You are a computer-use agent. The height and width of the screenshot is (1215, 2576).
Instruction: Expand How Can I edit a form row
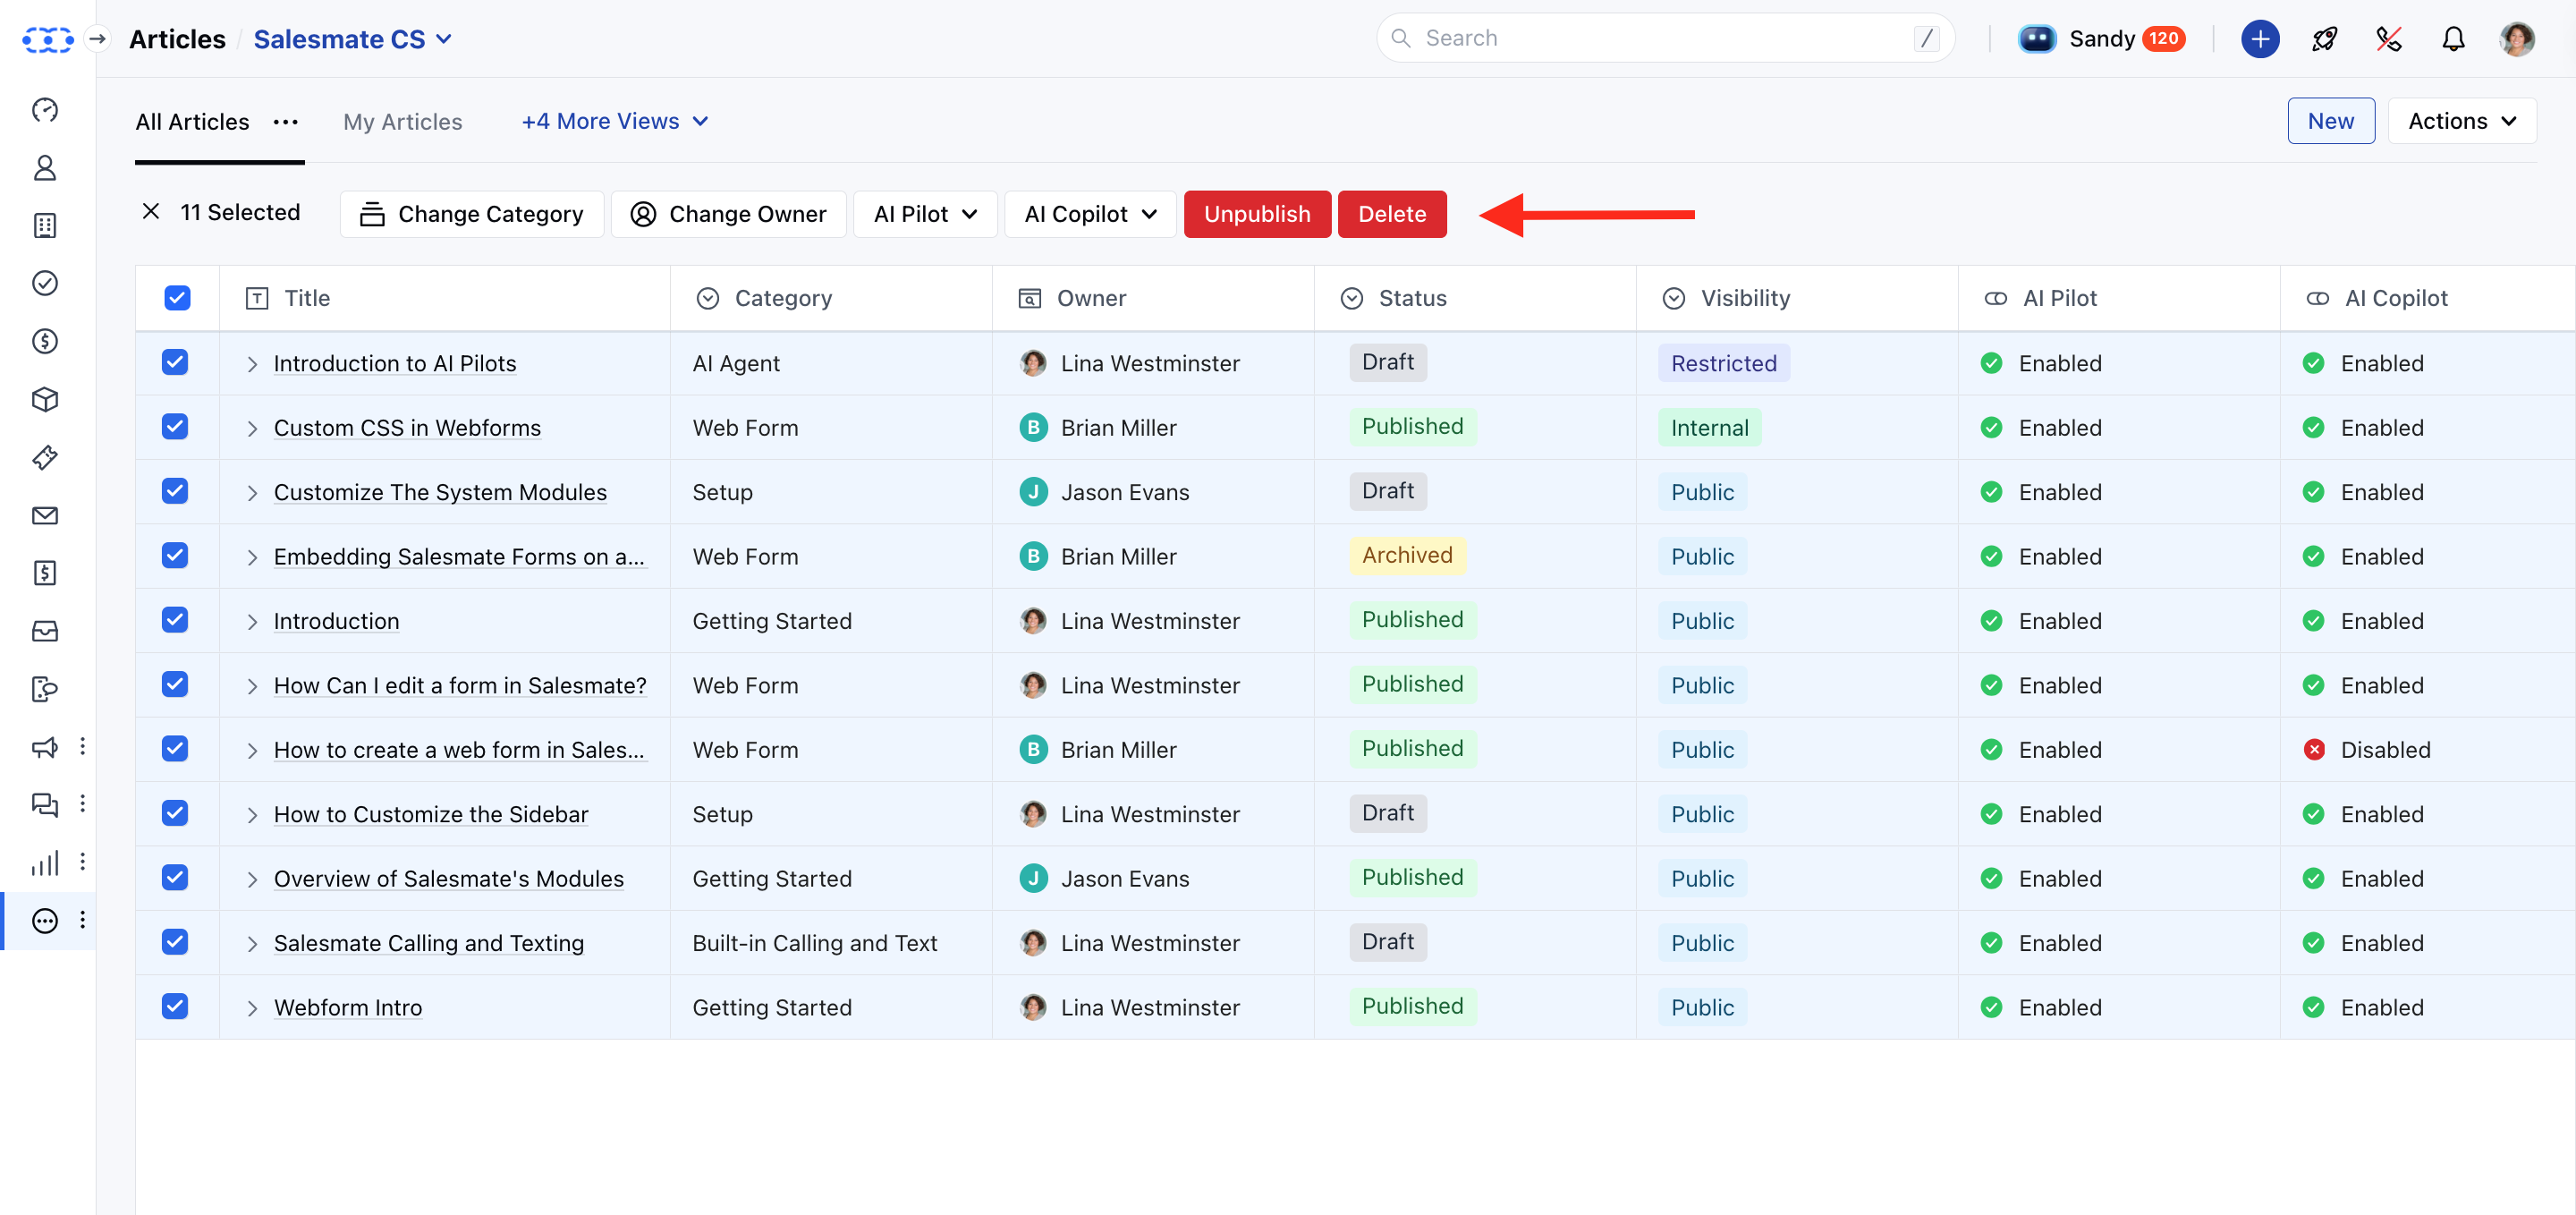pos(252,686)
